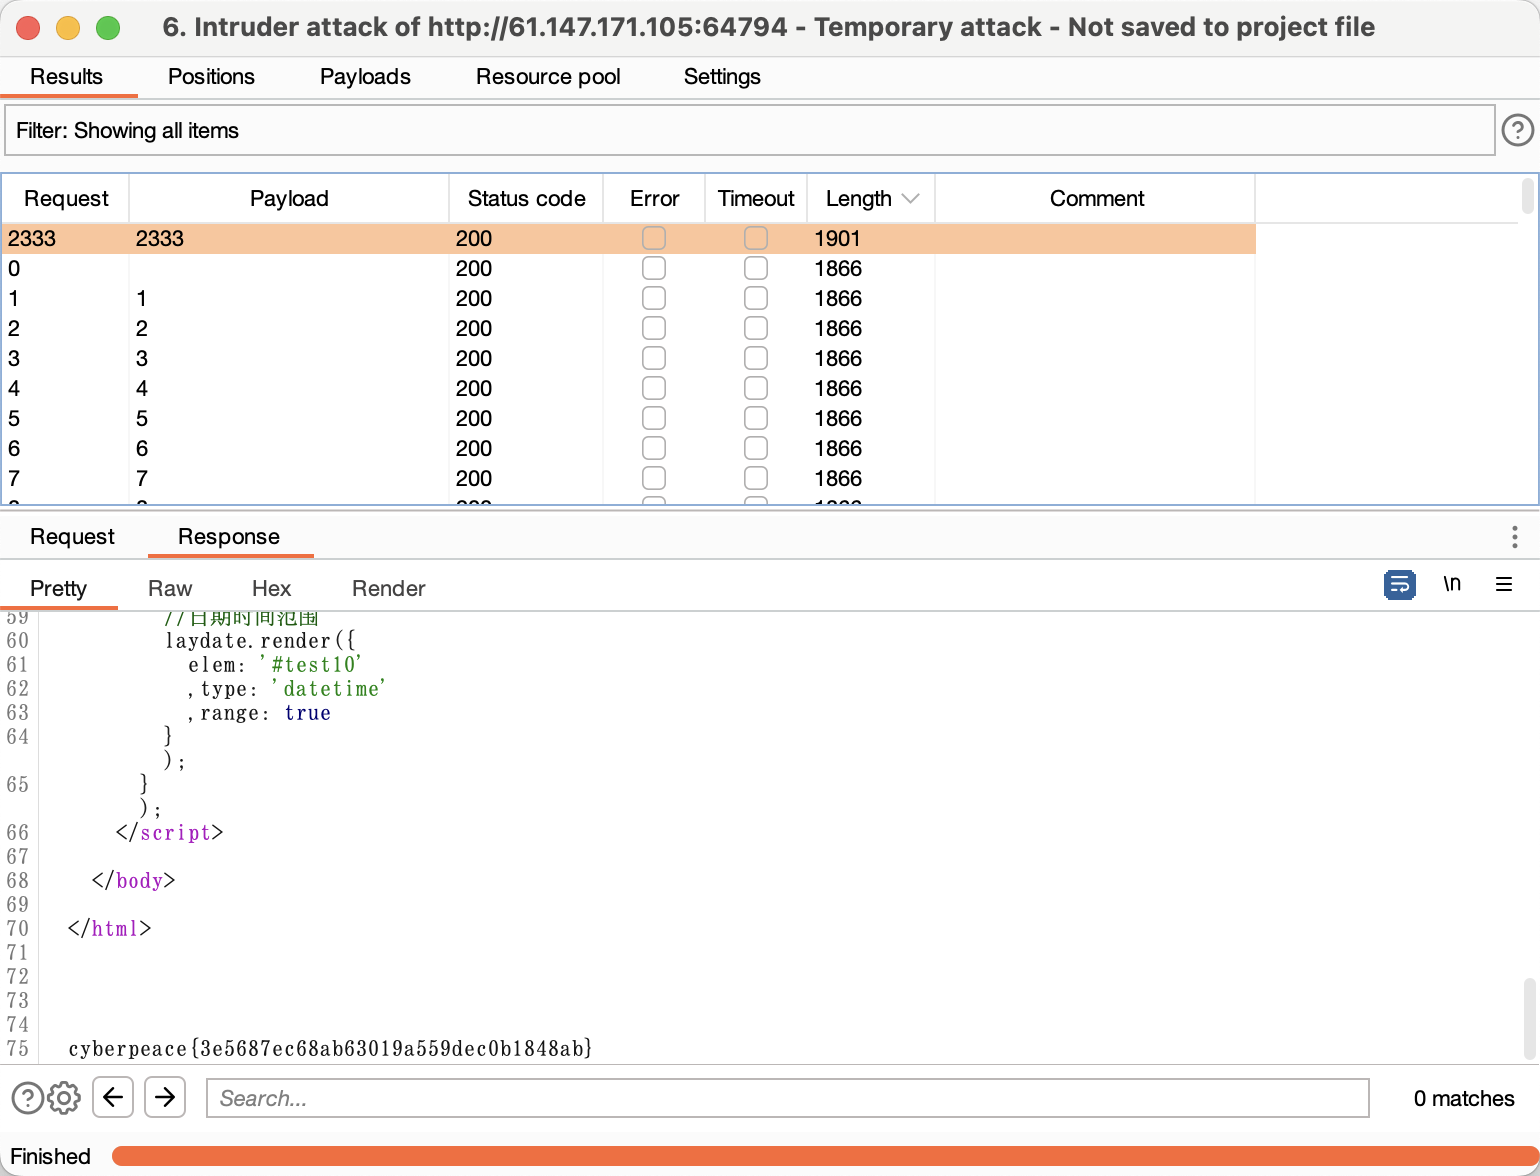Screen dimensions: 1540x1176
Task: Sort by the Status code column header
Action: click(x=526, y=198)
